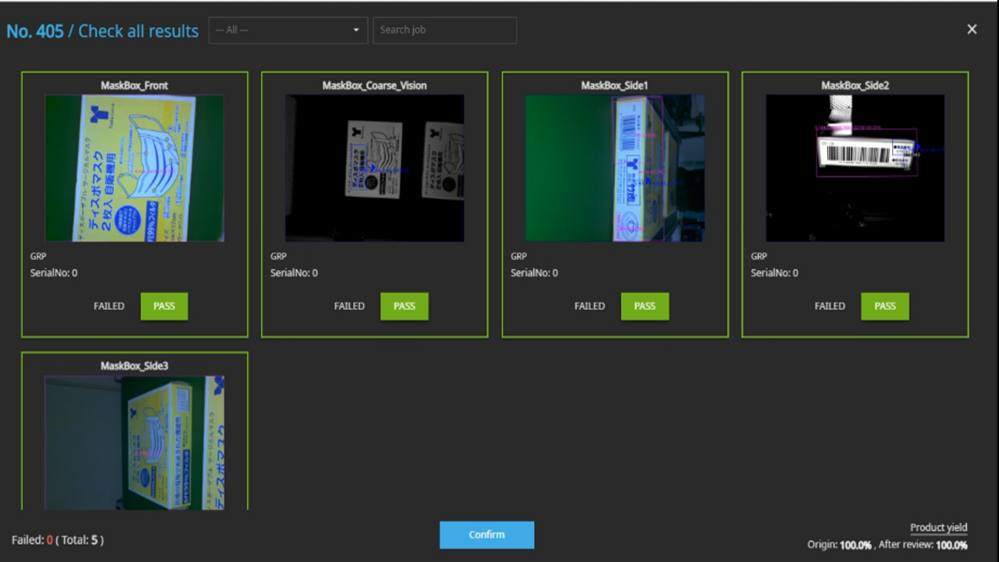999x562 pixels.
Task: Choose PASS for MaskBox_Side2
Action: [x=884, y=306]
